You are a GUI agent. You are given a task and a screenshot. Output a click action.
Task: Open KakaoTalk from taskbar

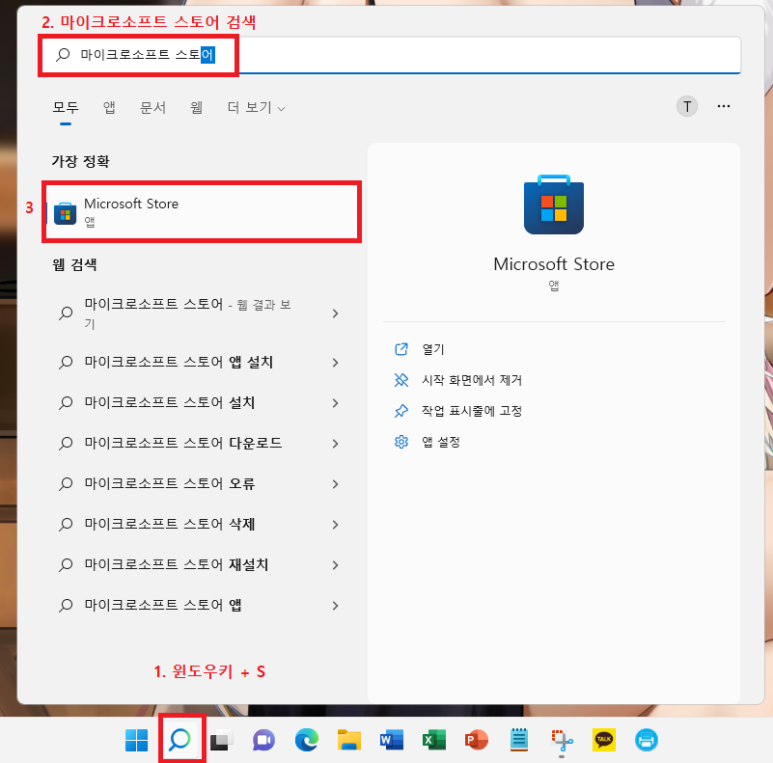click(x=604, y=740)
